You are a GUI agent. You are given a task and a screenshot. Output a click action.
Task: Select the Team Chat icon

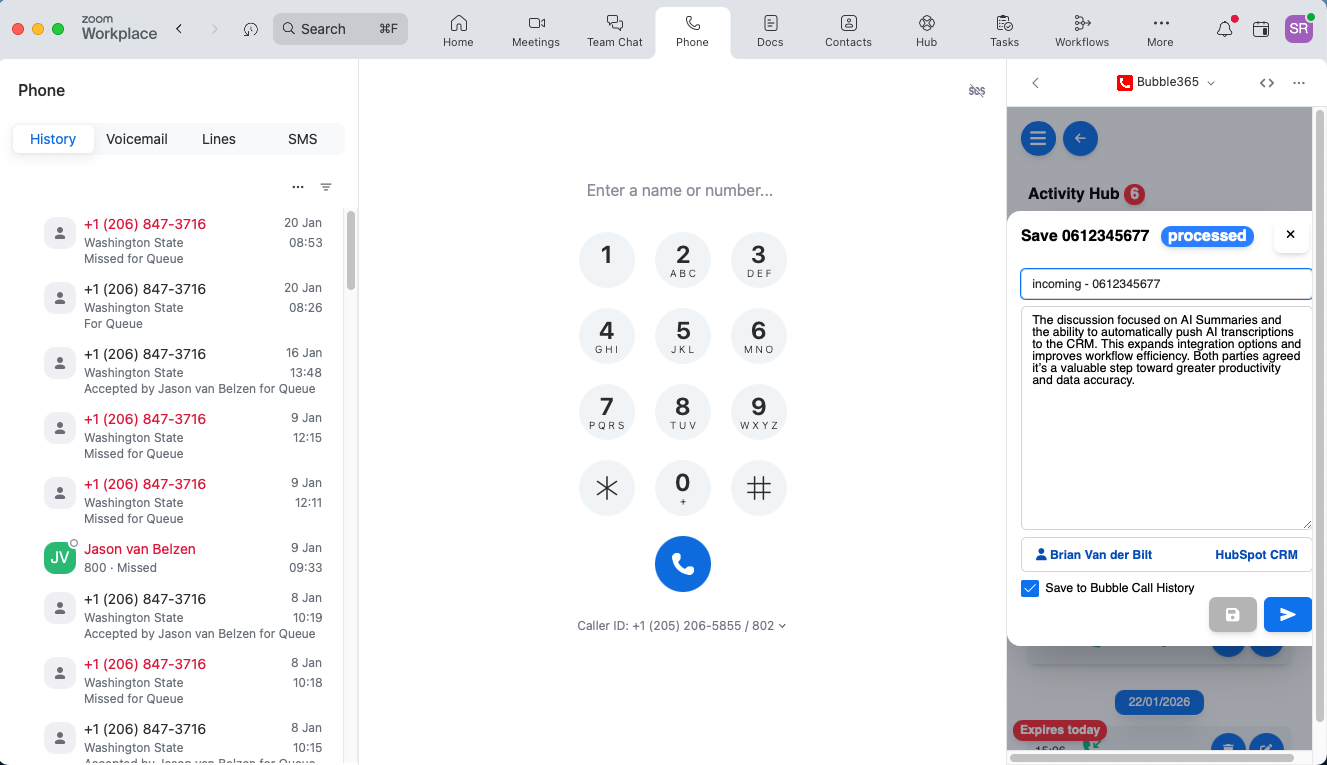614,31
